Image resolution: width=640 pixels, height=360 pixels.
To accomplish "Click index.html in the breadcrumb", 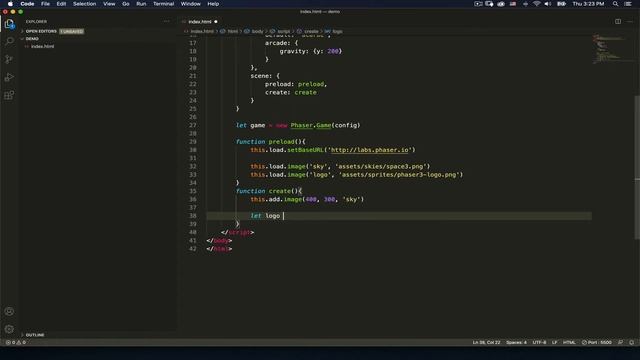I will pyautogui.click(x=202, y=31).
